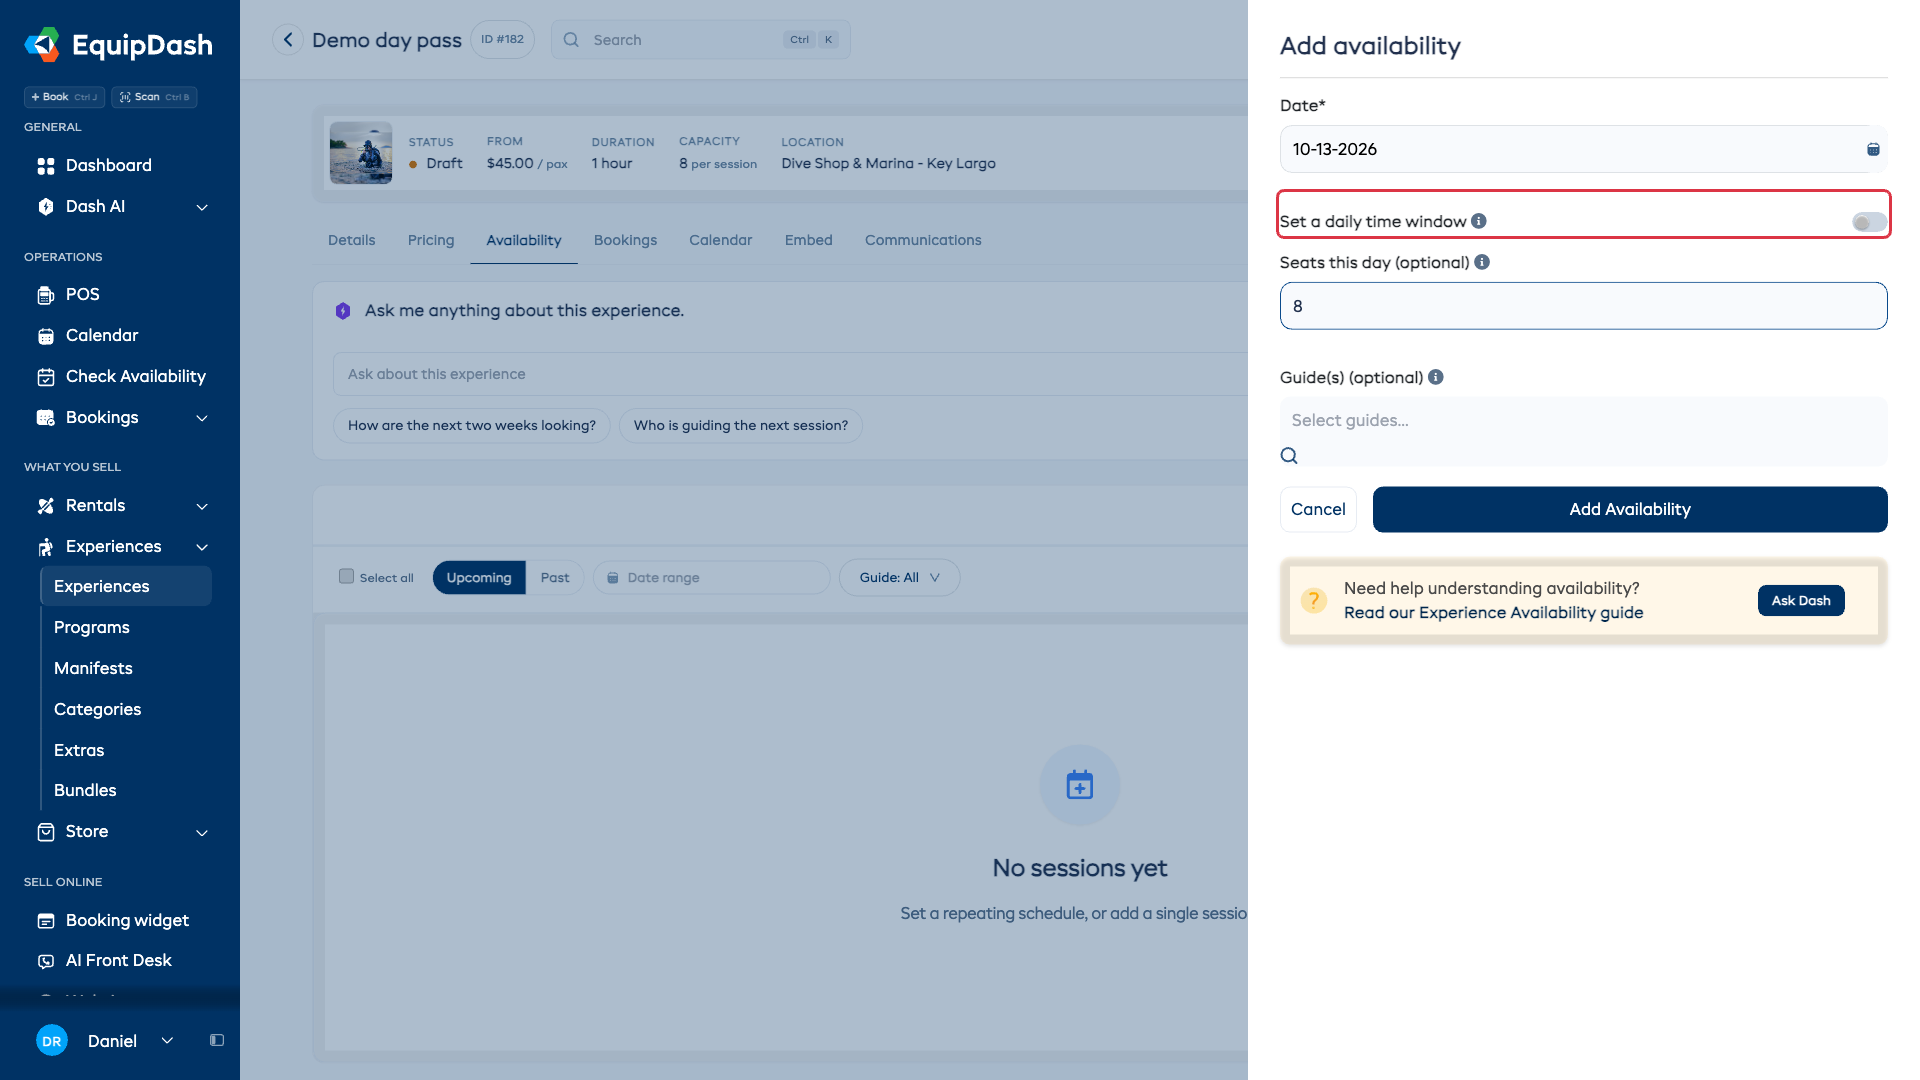1920x1080 pixels.
Task: Expand the Bookings menu in the sidebar
Action: point(202,418)
